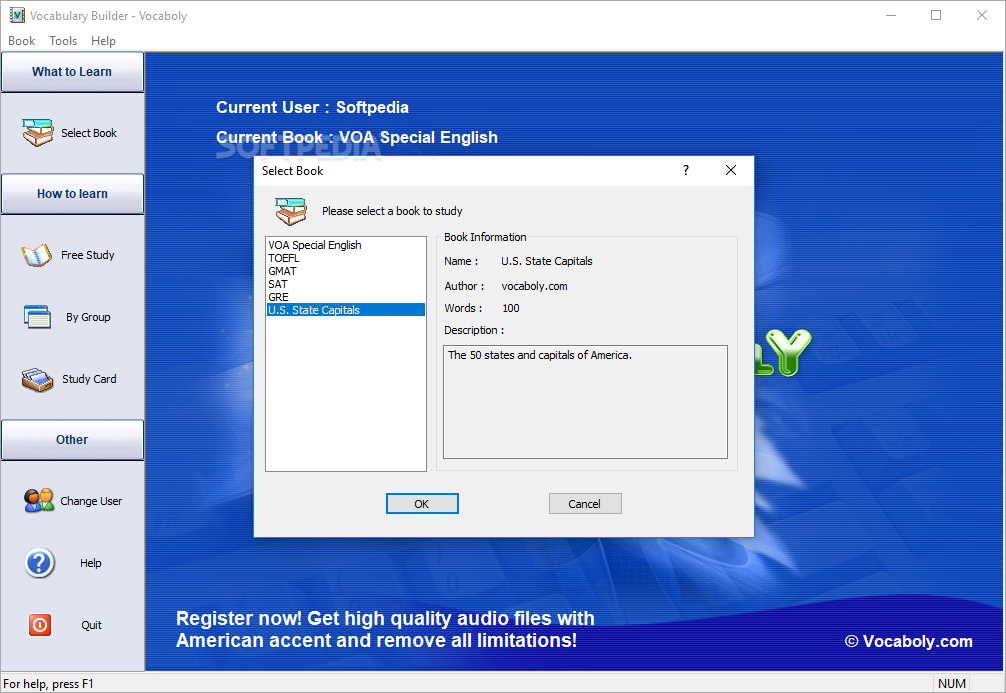Click the Register now promotional text
1006x693 pixels.
385,629
